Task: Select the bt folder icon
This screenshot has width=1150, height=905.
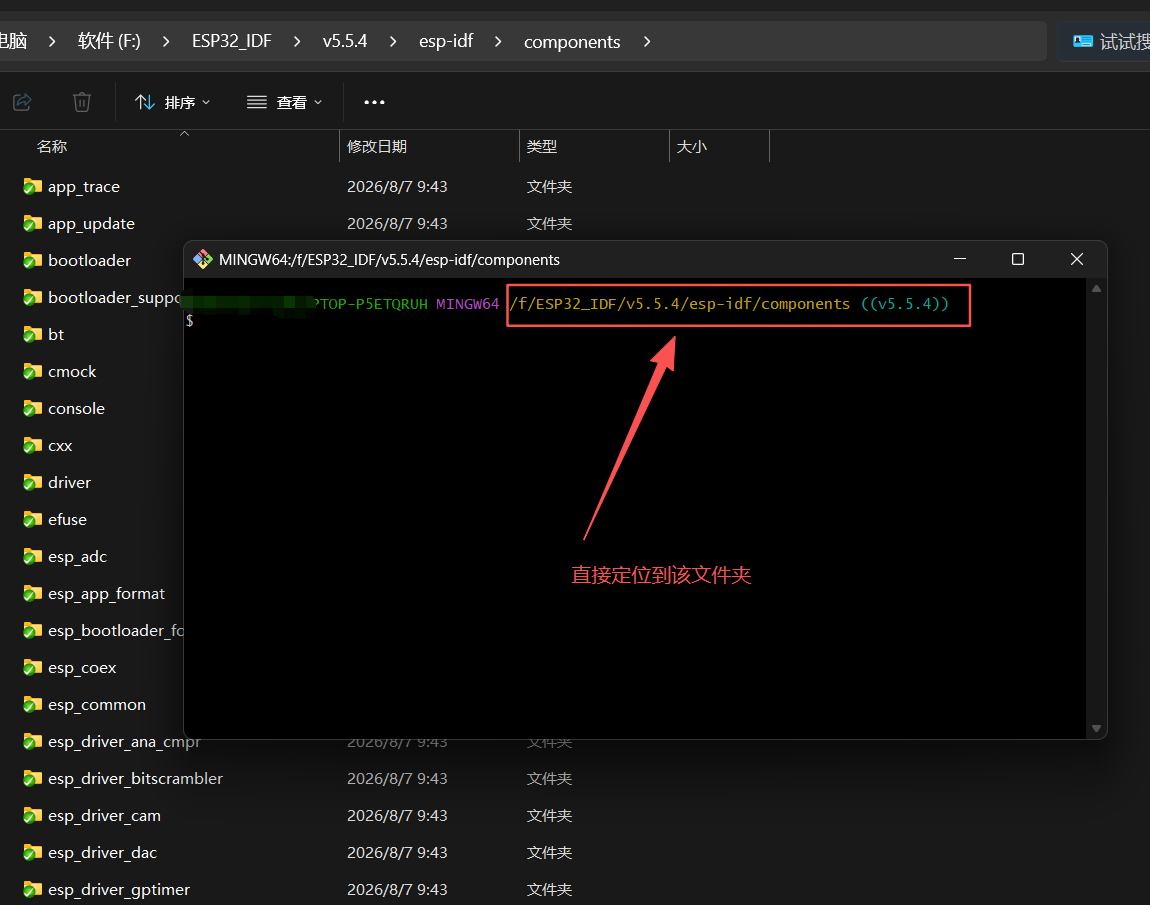Action: (32, 334)
